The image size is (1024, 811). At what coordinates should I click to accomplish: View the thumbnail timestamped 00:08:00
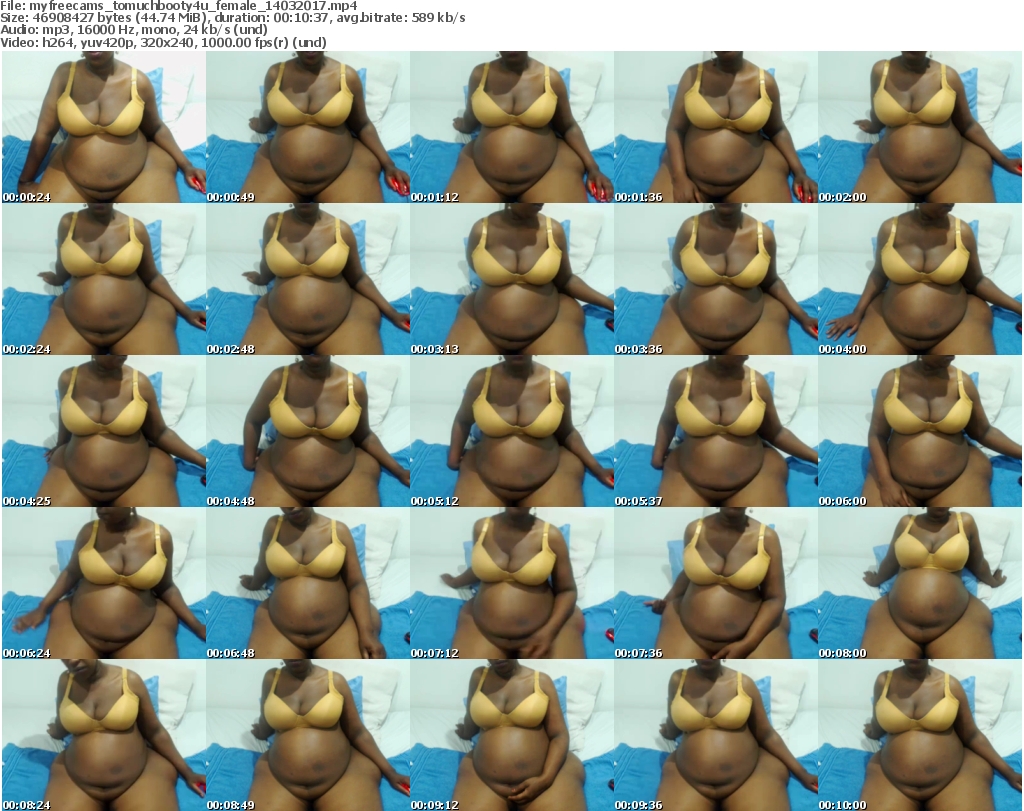920,583
